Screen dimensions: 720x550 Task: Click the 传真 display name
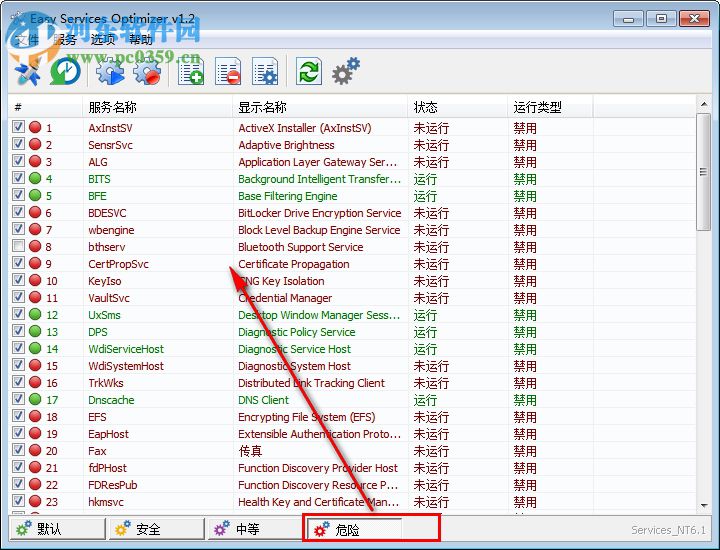pos(250,451)
